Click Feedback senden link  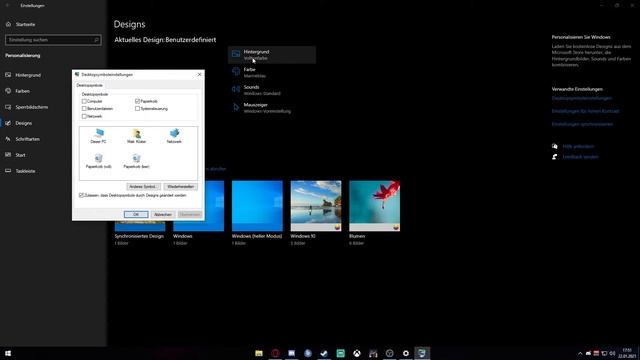[x=580, y=157]
